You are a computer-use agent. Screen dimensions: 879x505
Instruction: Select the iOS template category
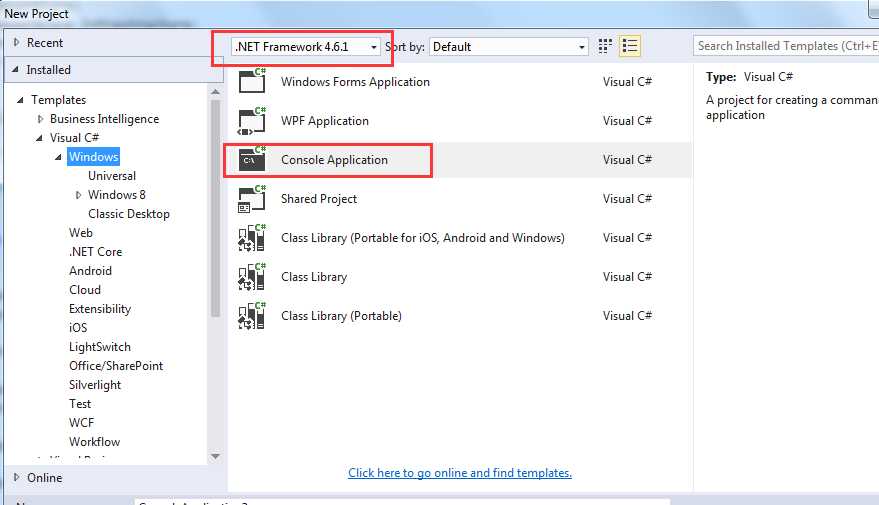pos(78,328)
